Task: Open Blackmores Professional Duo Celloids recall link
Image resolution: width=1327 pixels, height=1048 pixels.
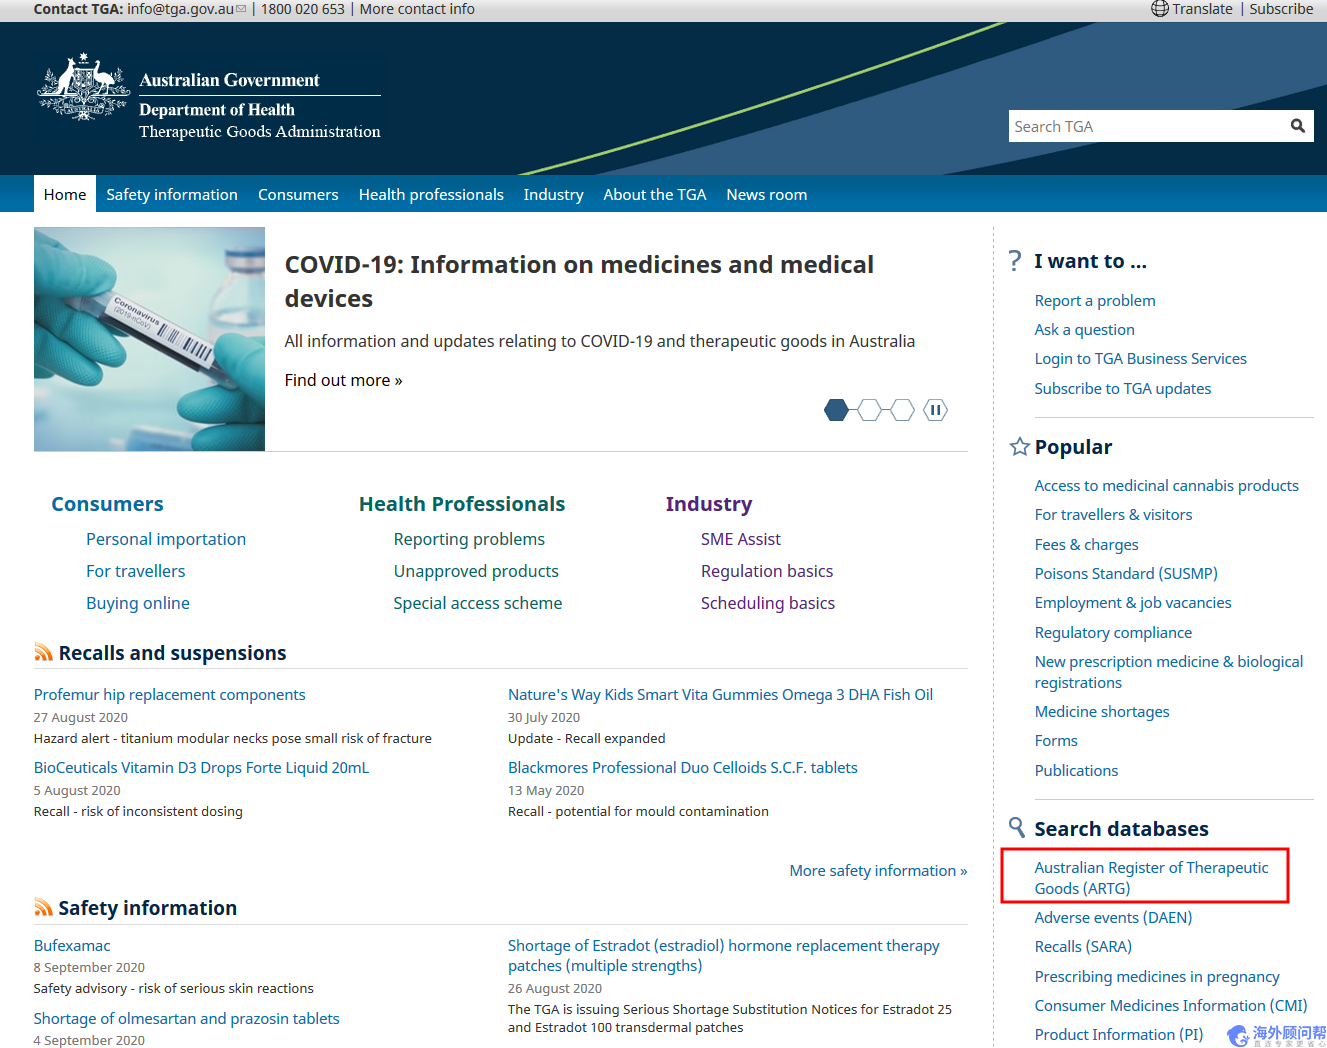Action: tap(683, 767)
